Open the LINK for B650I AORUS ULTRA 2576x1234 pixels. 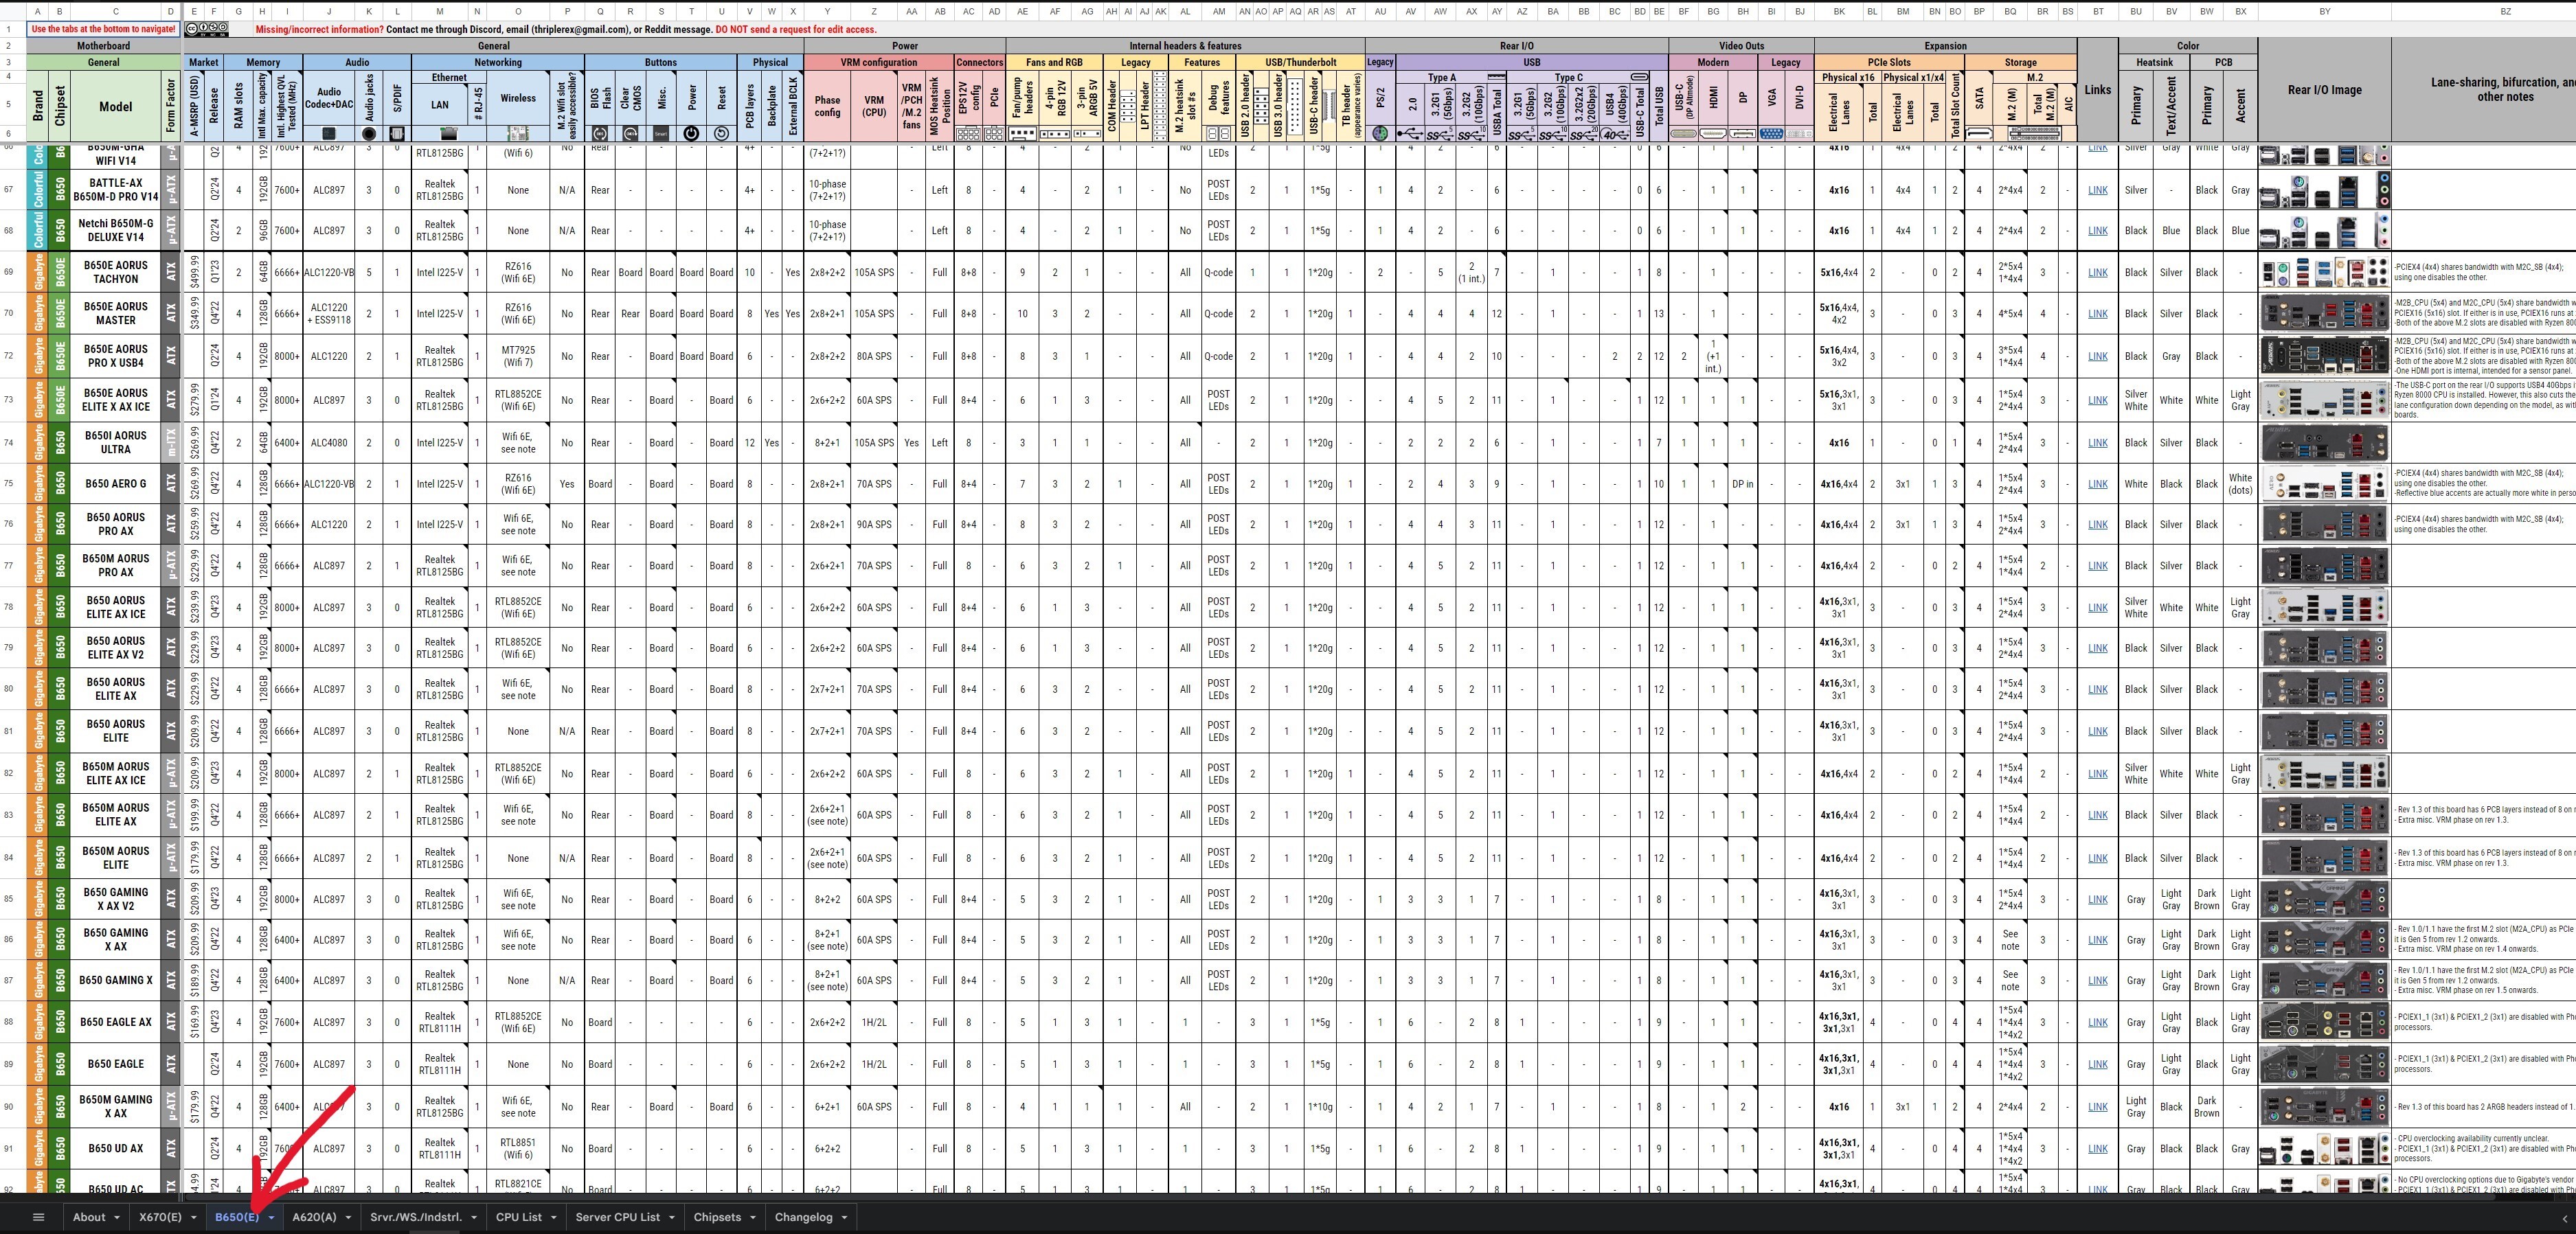point(2098,443)
